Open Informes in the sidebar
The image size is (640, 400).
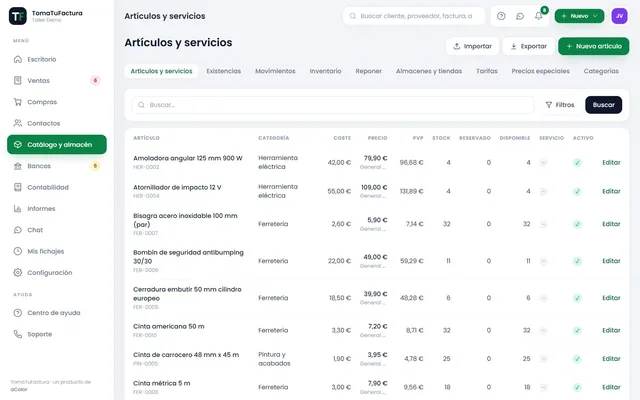pyautogui.click(x=57, y=209)
